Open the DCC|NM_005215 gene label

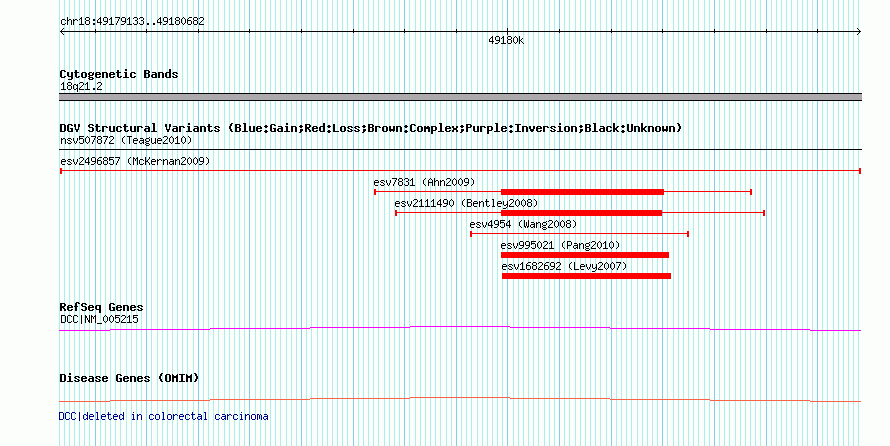coord(99,319)
